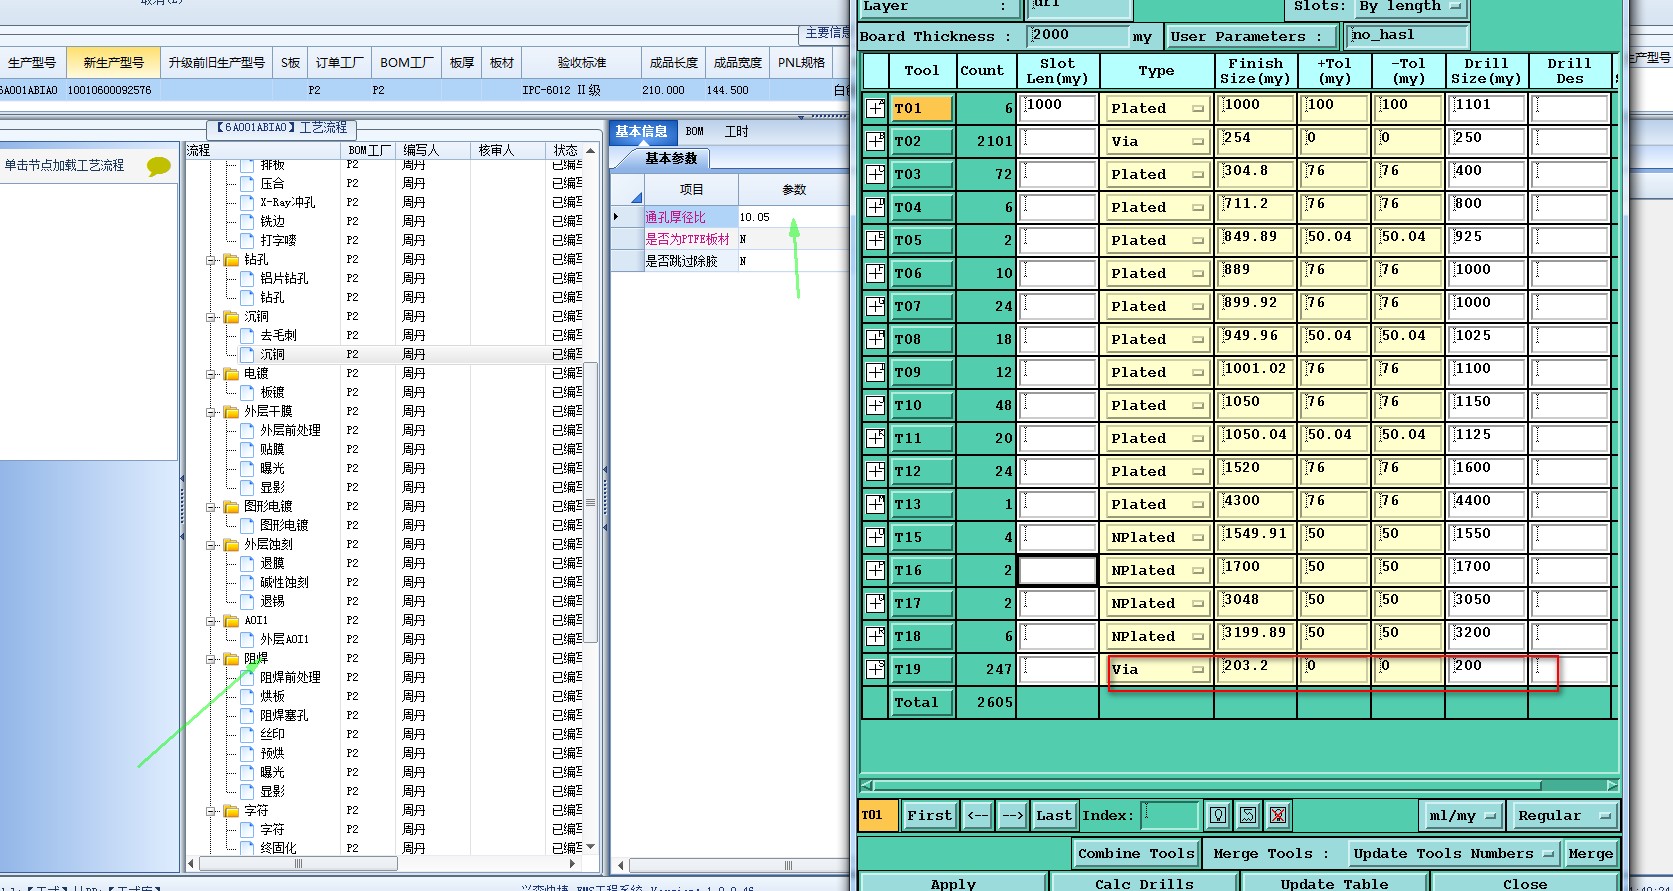Click the First navigation button
Screen dimensions: 1673x891
tap(929, 816)
